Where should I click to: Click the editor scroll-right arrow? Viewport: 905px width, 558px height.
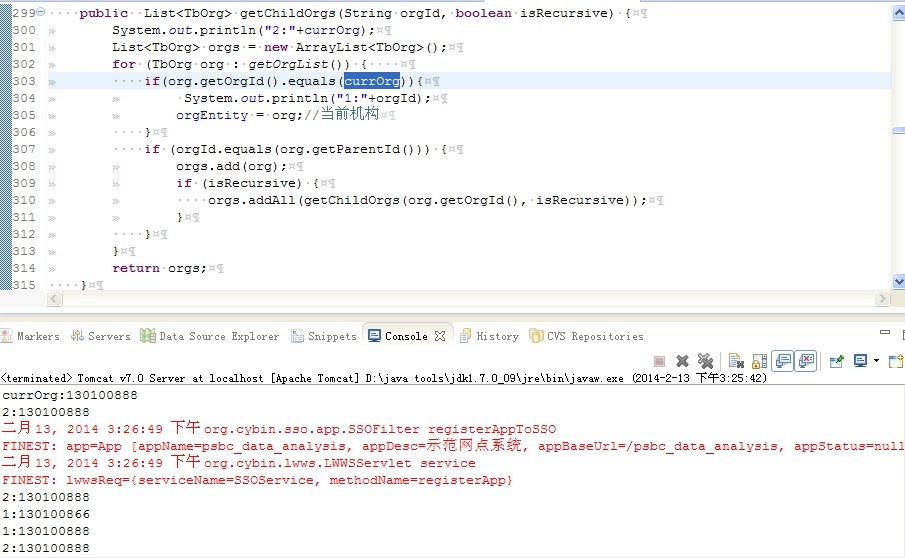tap(882, 298)
